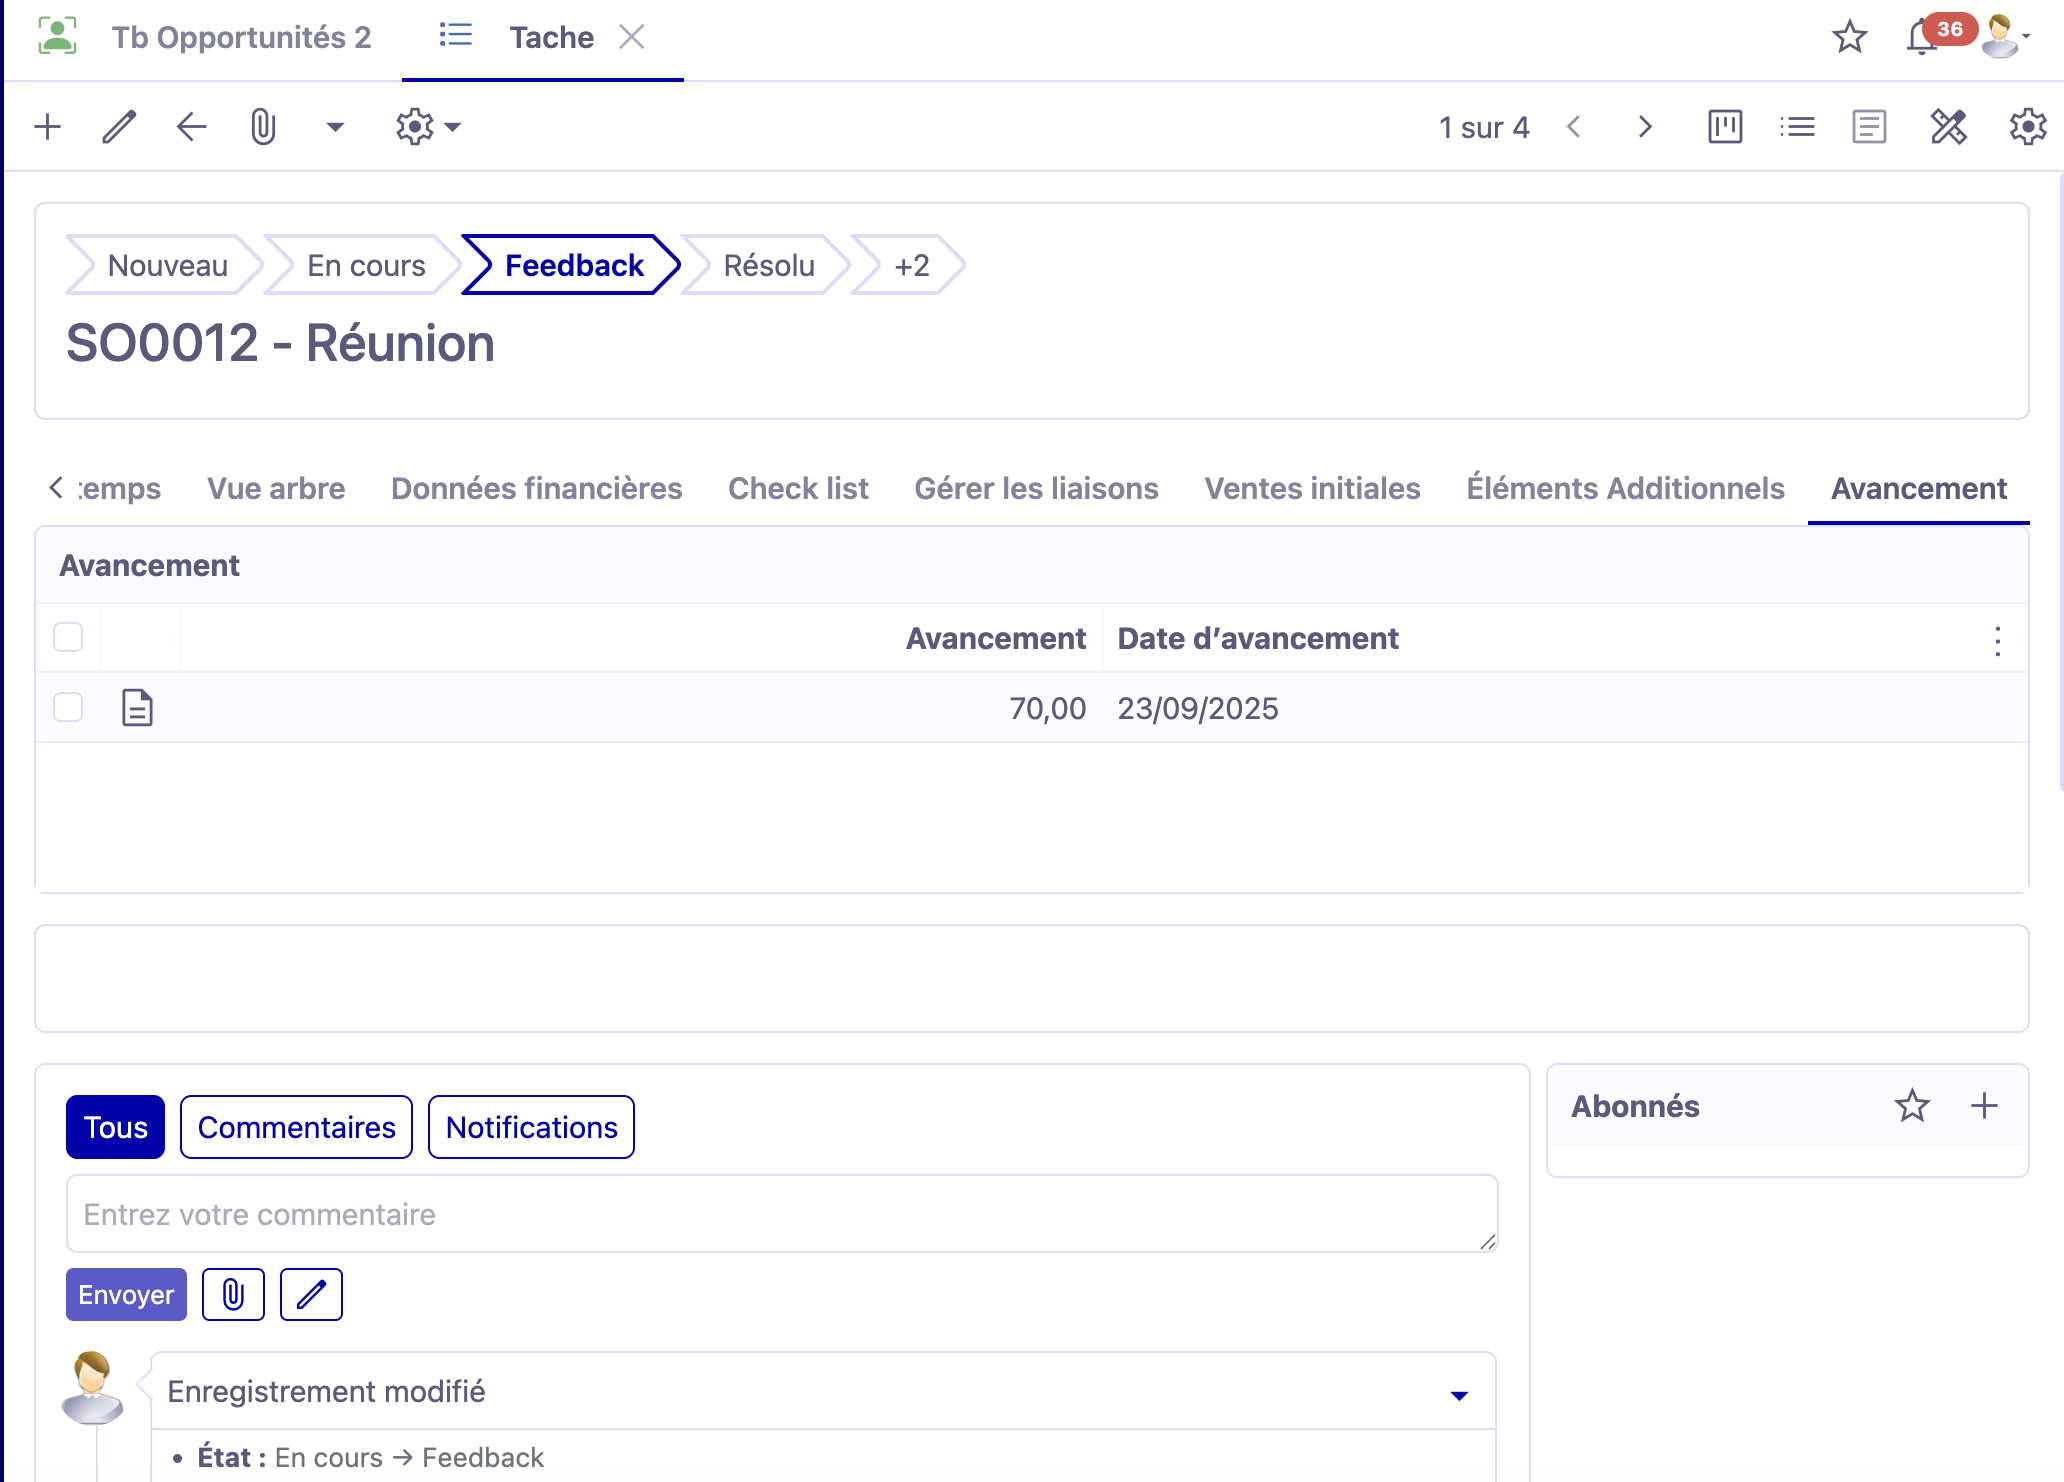Set status to Résolu
Viewport: 2064px width, 1482px height.
[x=768, y=266]
